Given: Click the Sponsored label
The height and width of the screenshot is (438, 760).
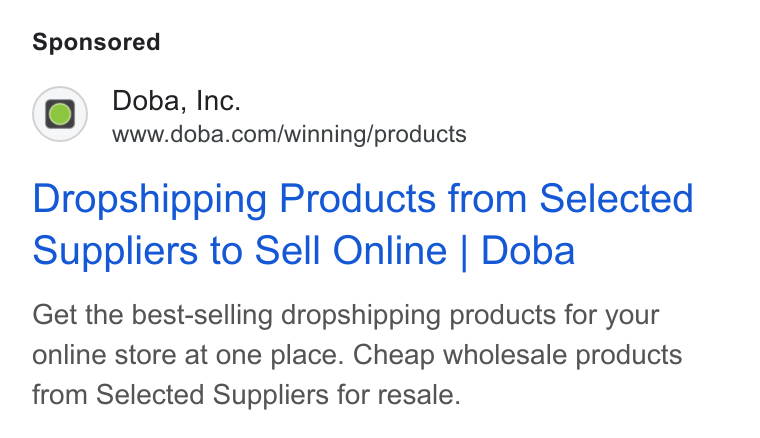Looking at the screenshot, I should click(x=96, y=42).
